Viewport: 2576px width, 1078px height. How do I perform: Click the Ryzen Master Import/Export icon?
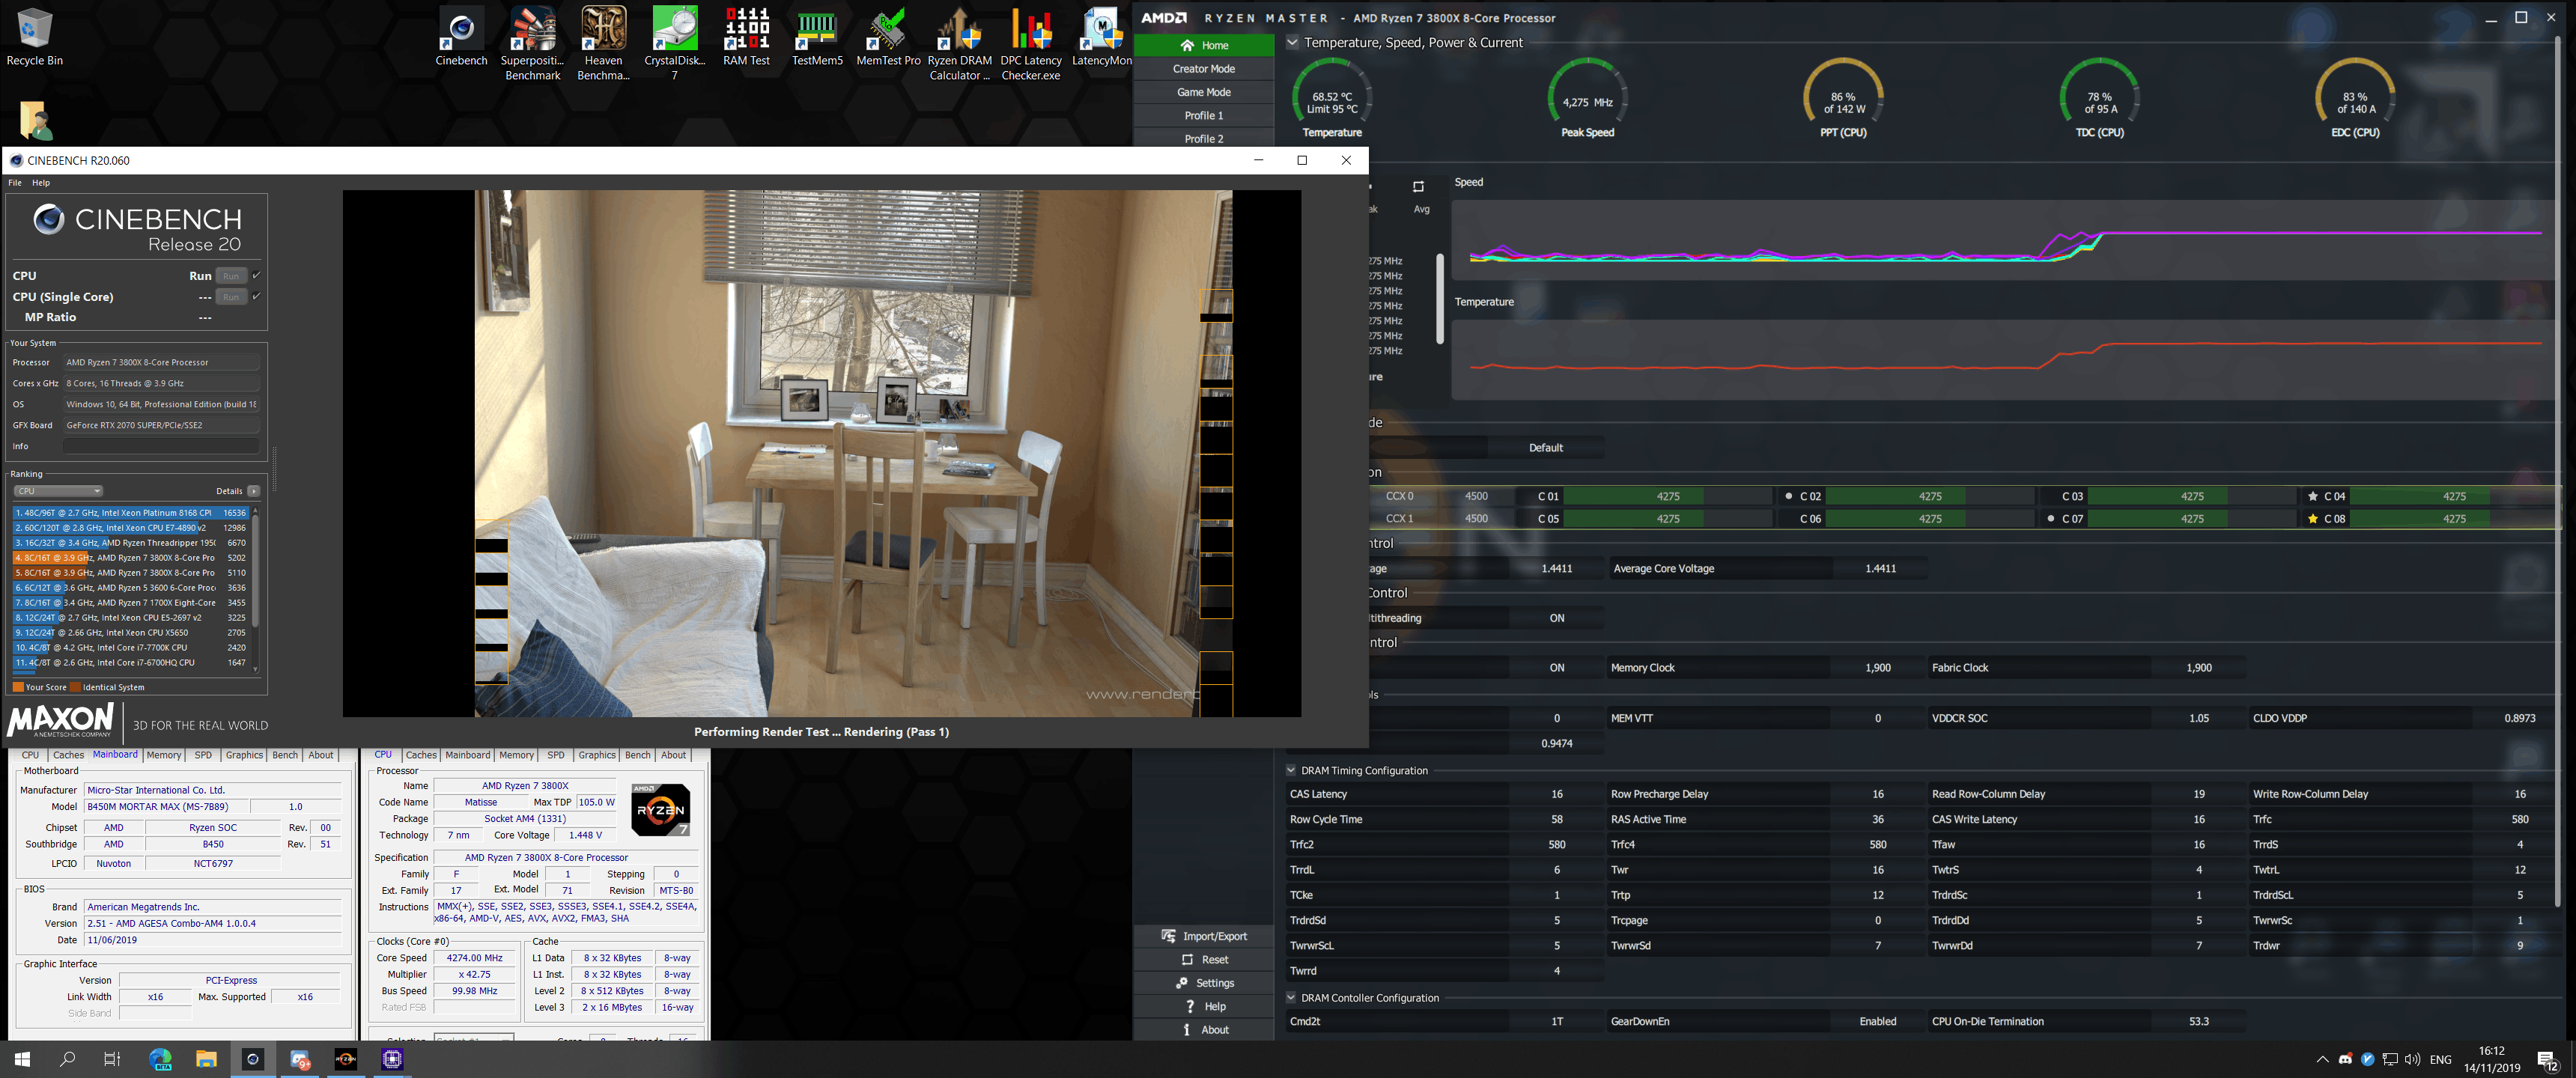click(1168, 936)
